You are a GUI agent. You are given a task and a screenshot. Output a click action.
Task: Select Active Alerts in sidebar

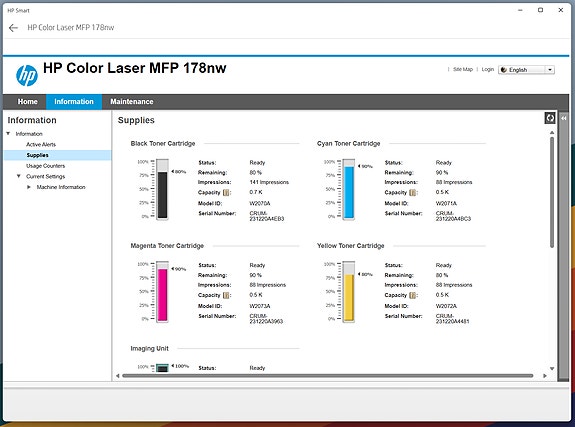[41, 145]
